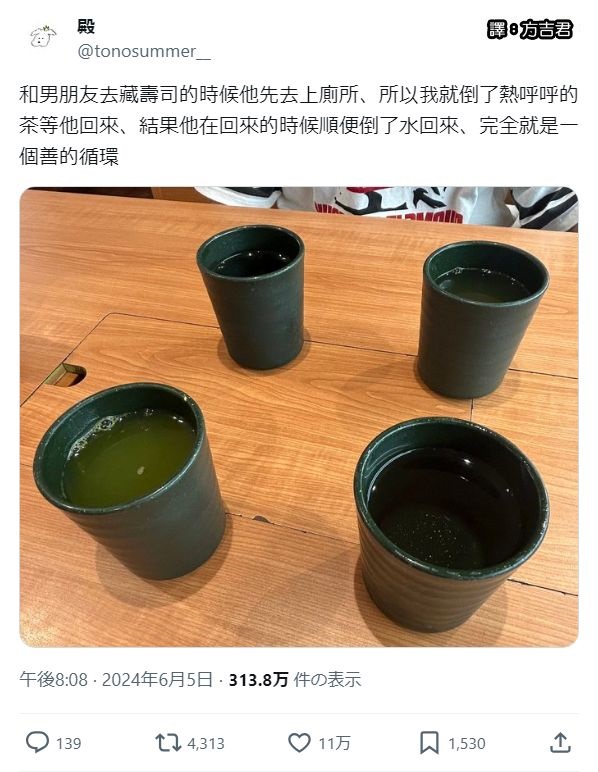Click the light green tea cup in photo

(x=130, y=480)
